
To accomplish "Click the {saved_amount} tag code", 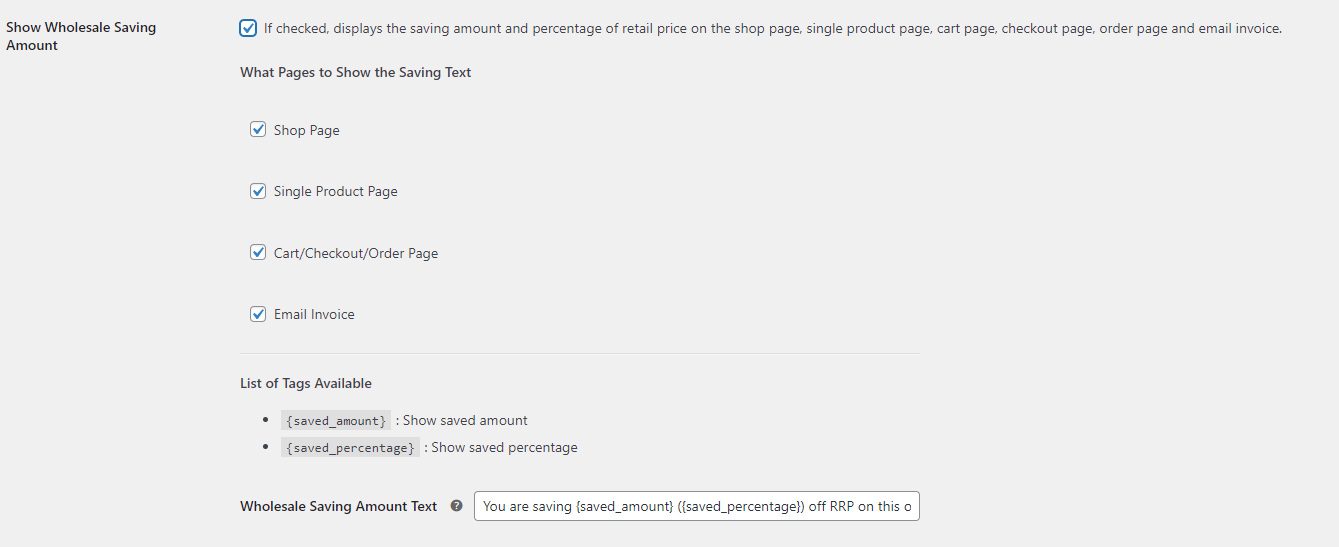I will tap(335, 421).
